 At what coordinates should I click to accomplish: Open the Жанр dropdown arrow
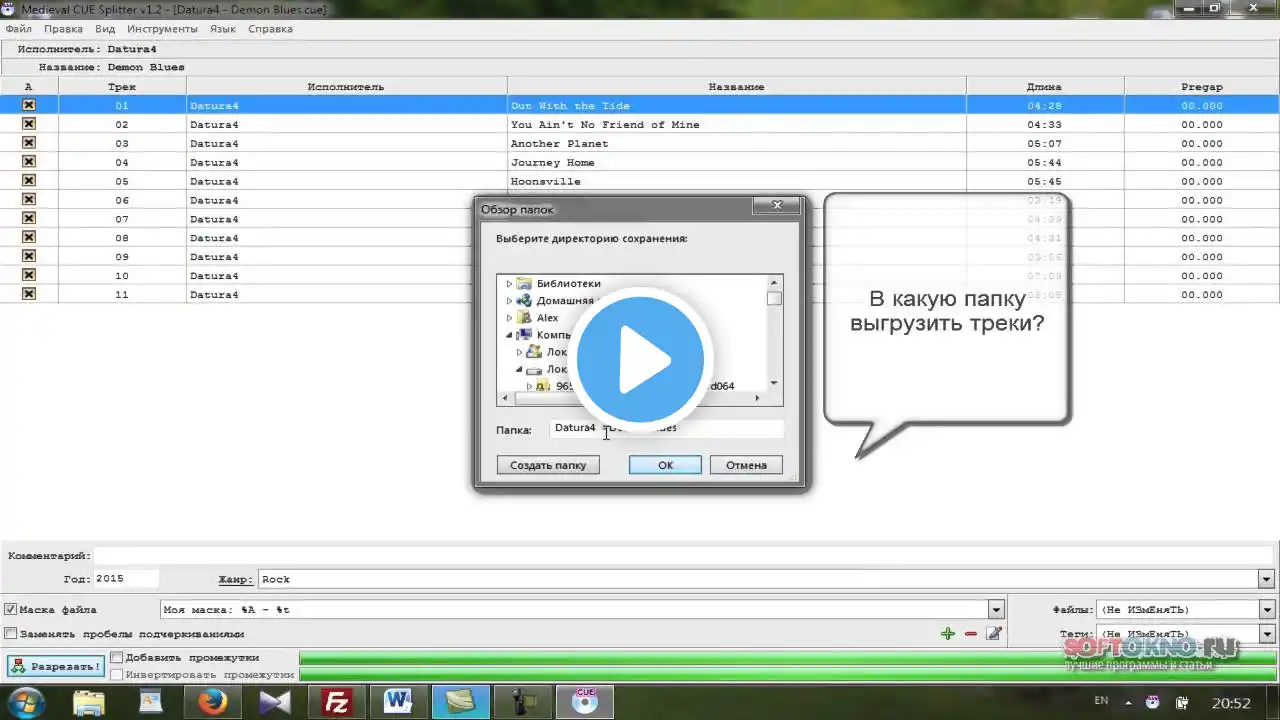(x=1267, y=579)
